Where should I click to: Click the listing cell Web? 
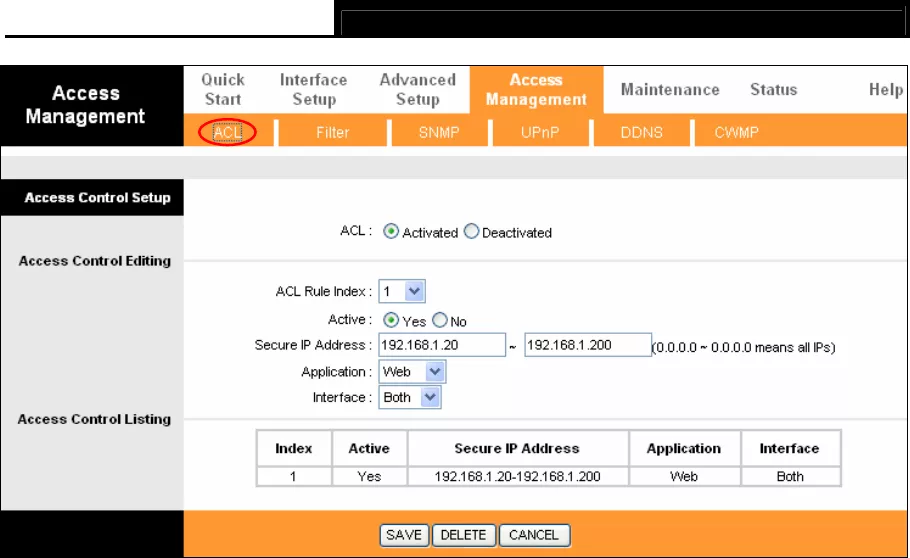point(684,477)
